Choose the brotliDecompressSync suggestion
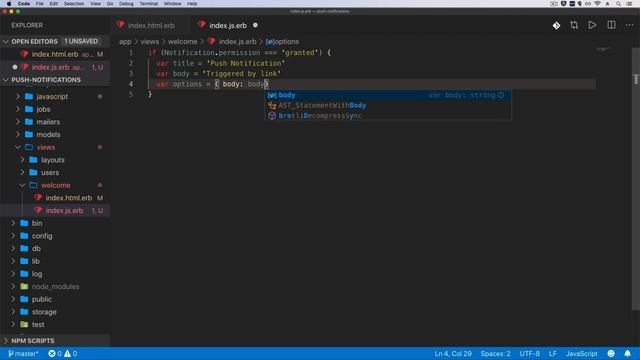The height and width of the screenshot is (360, 640). click(x=387, y=116)
